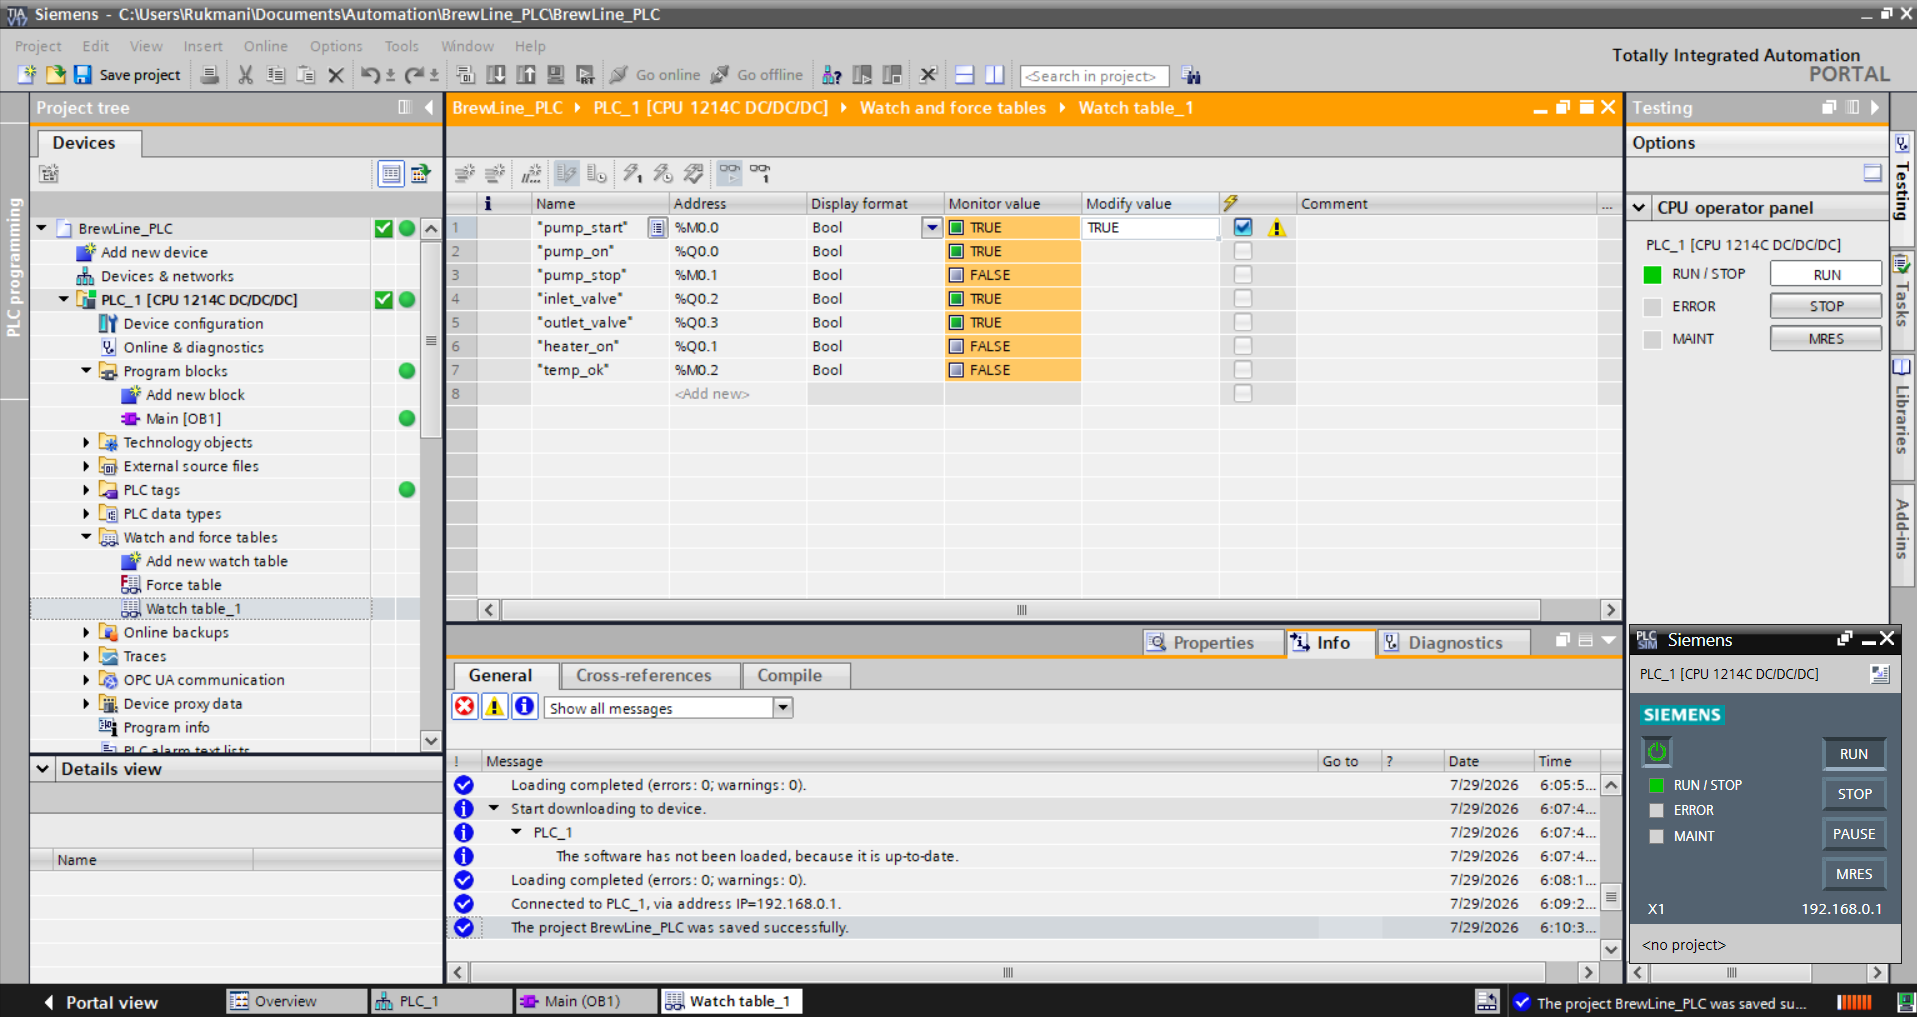Open the Show all messages dropdown

coord(783,708)
